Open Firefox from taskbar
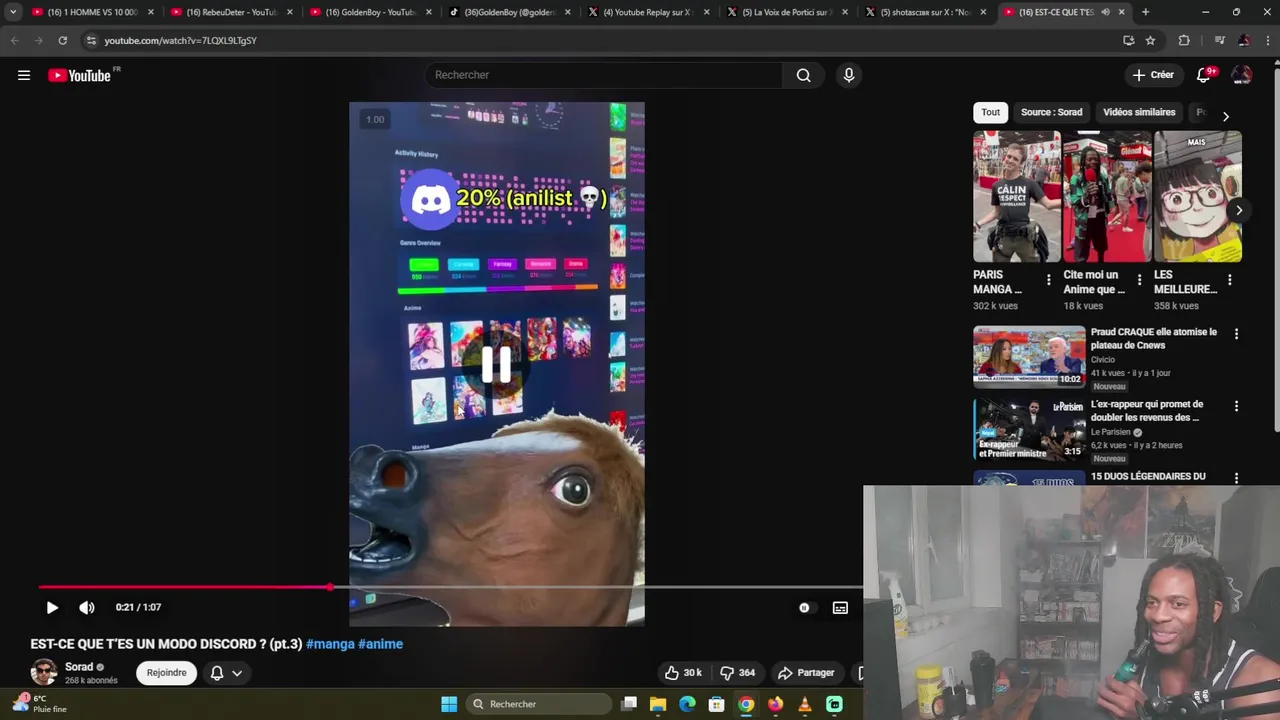1280x720 pixels. 775,704
